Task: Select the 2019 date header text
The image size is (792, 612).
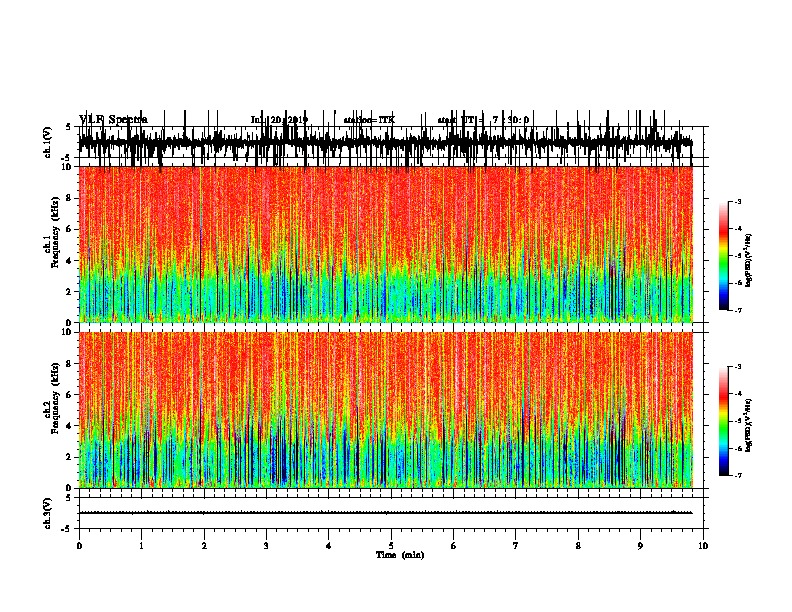Action: pos(279,120)
